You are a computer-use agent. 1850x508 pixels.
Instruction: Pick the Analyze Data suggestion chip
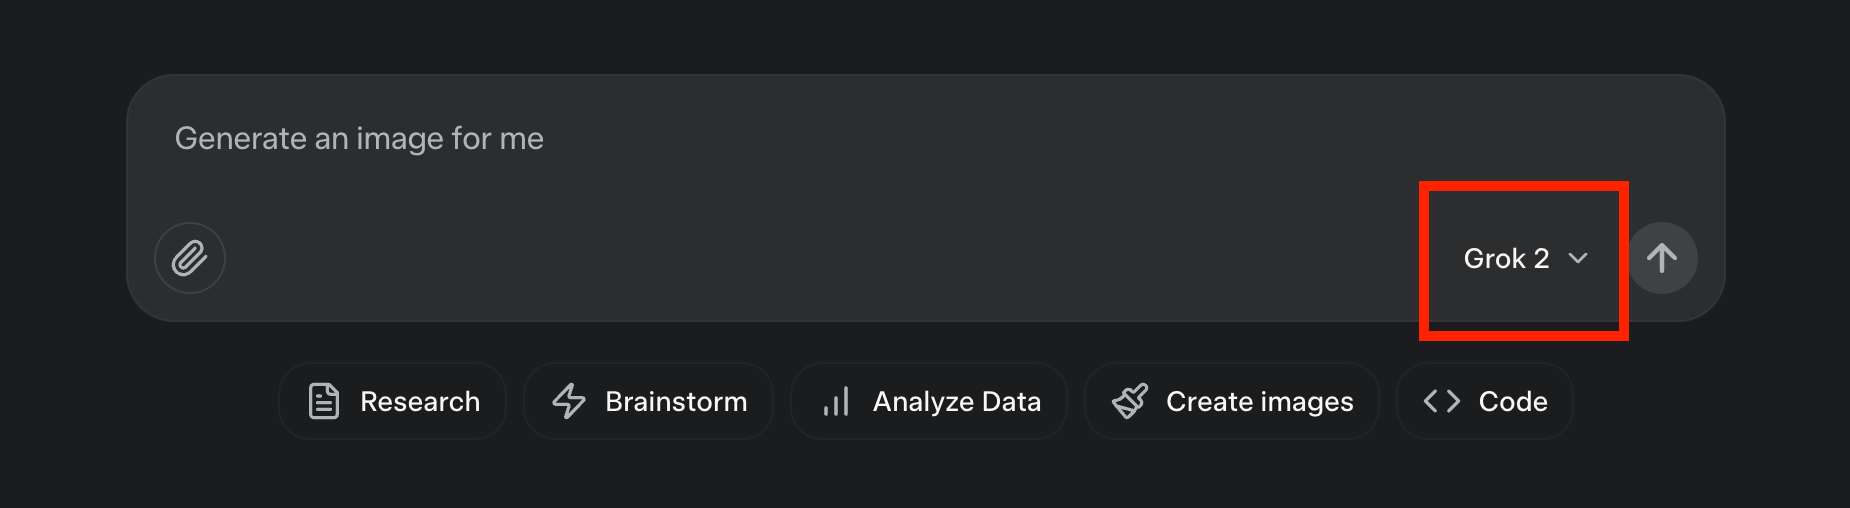tap(929, 401)
